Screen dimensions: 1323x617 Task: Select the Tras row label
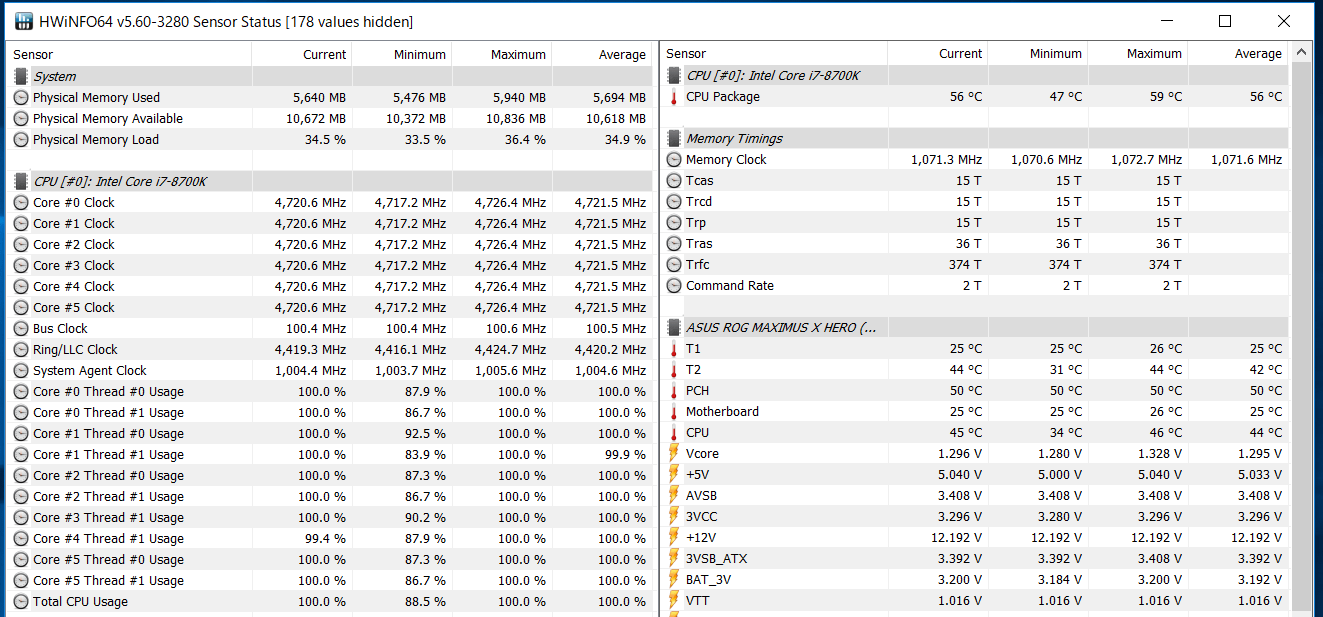pos(699,243)
